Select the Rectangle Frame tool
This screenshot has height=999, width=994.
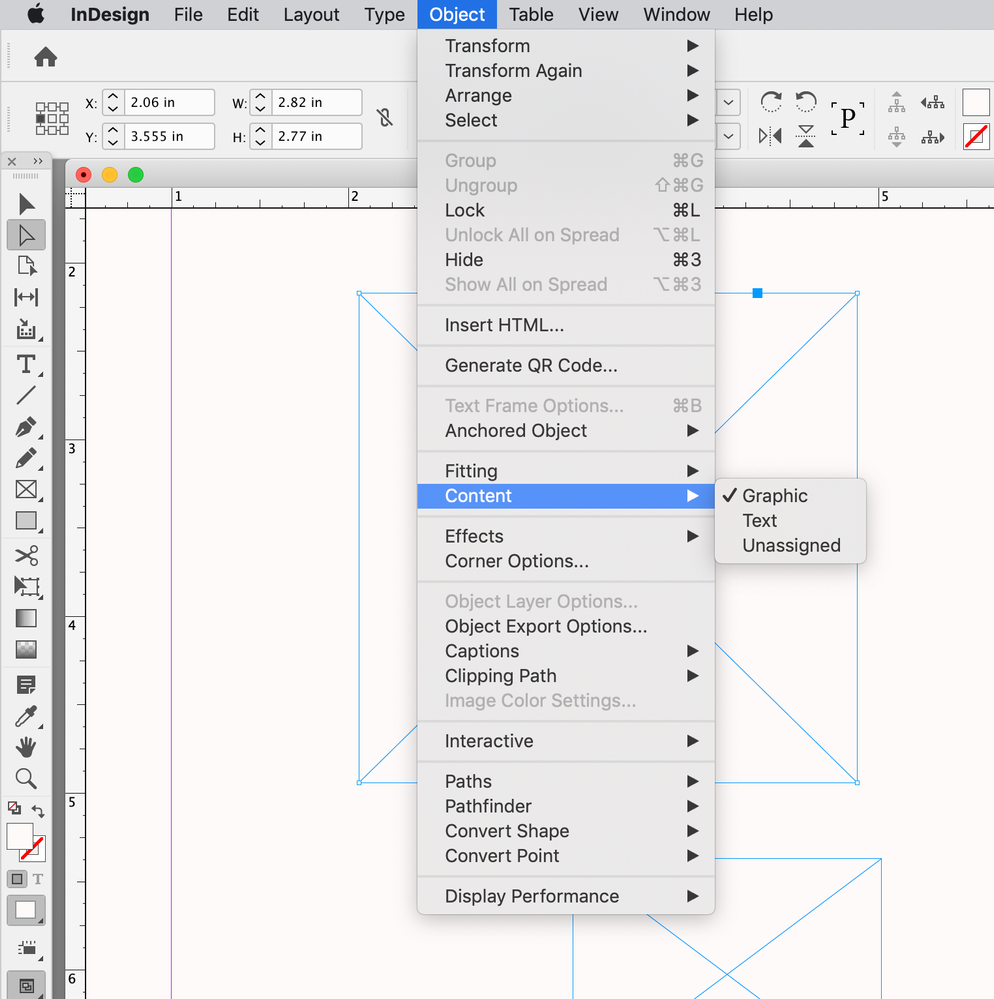click(26, 489)
